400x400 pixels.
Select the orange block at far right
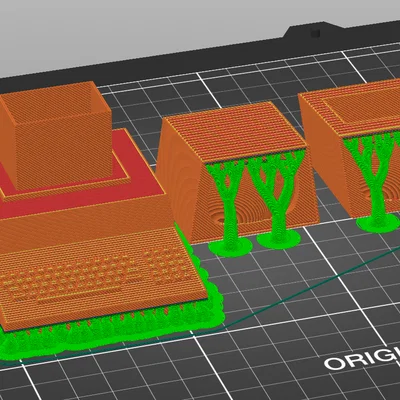pyautogui.click(x=350, y=147)
